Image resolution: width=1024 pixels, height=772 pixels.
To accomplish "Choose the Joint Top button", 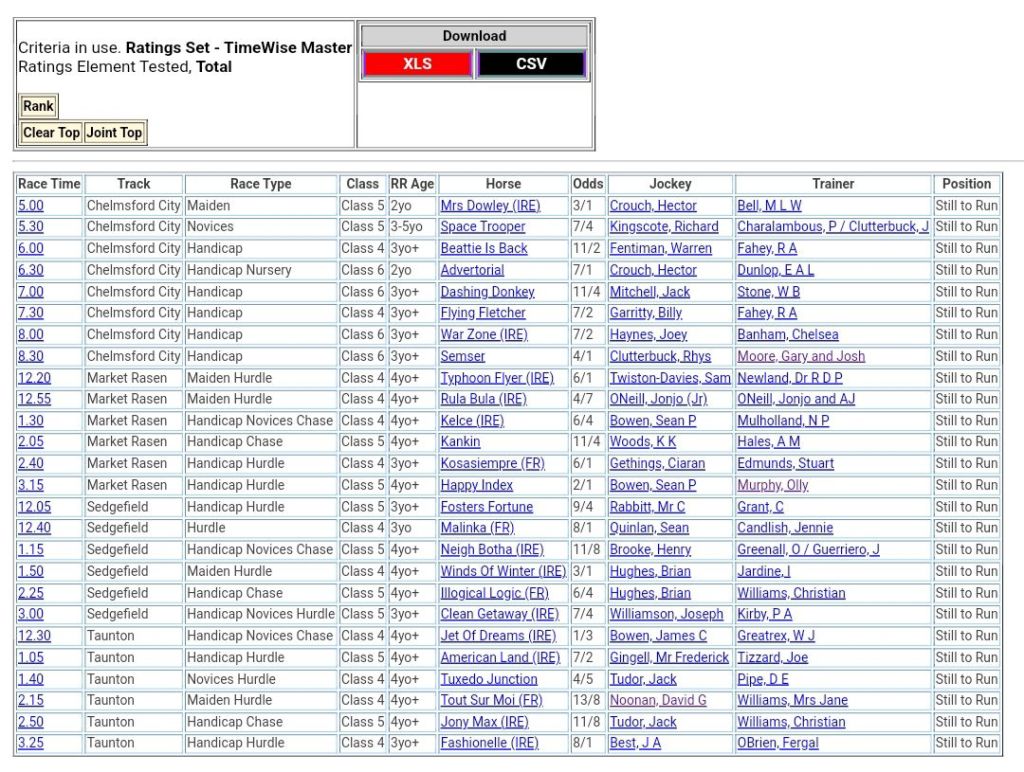I will pos(114,133).
